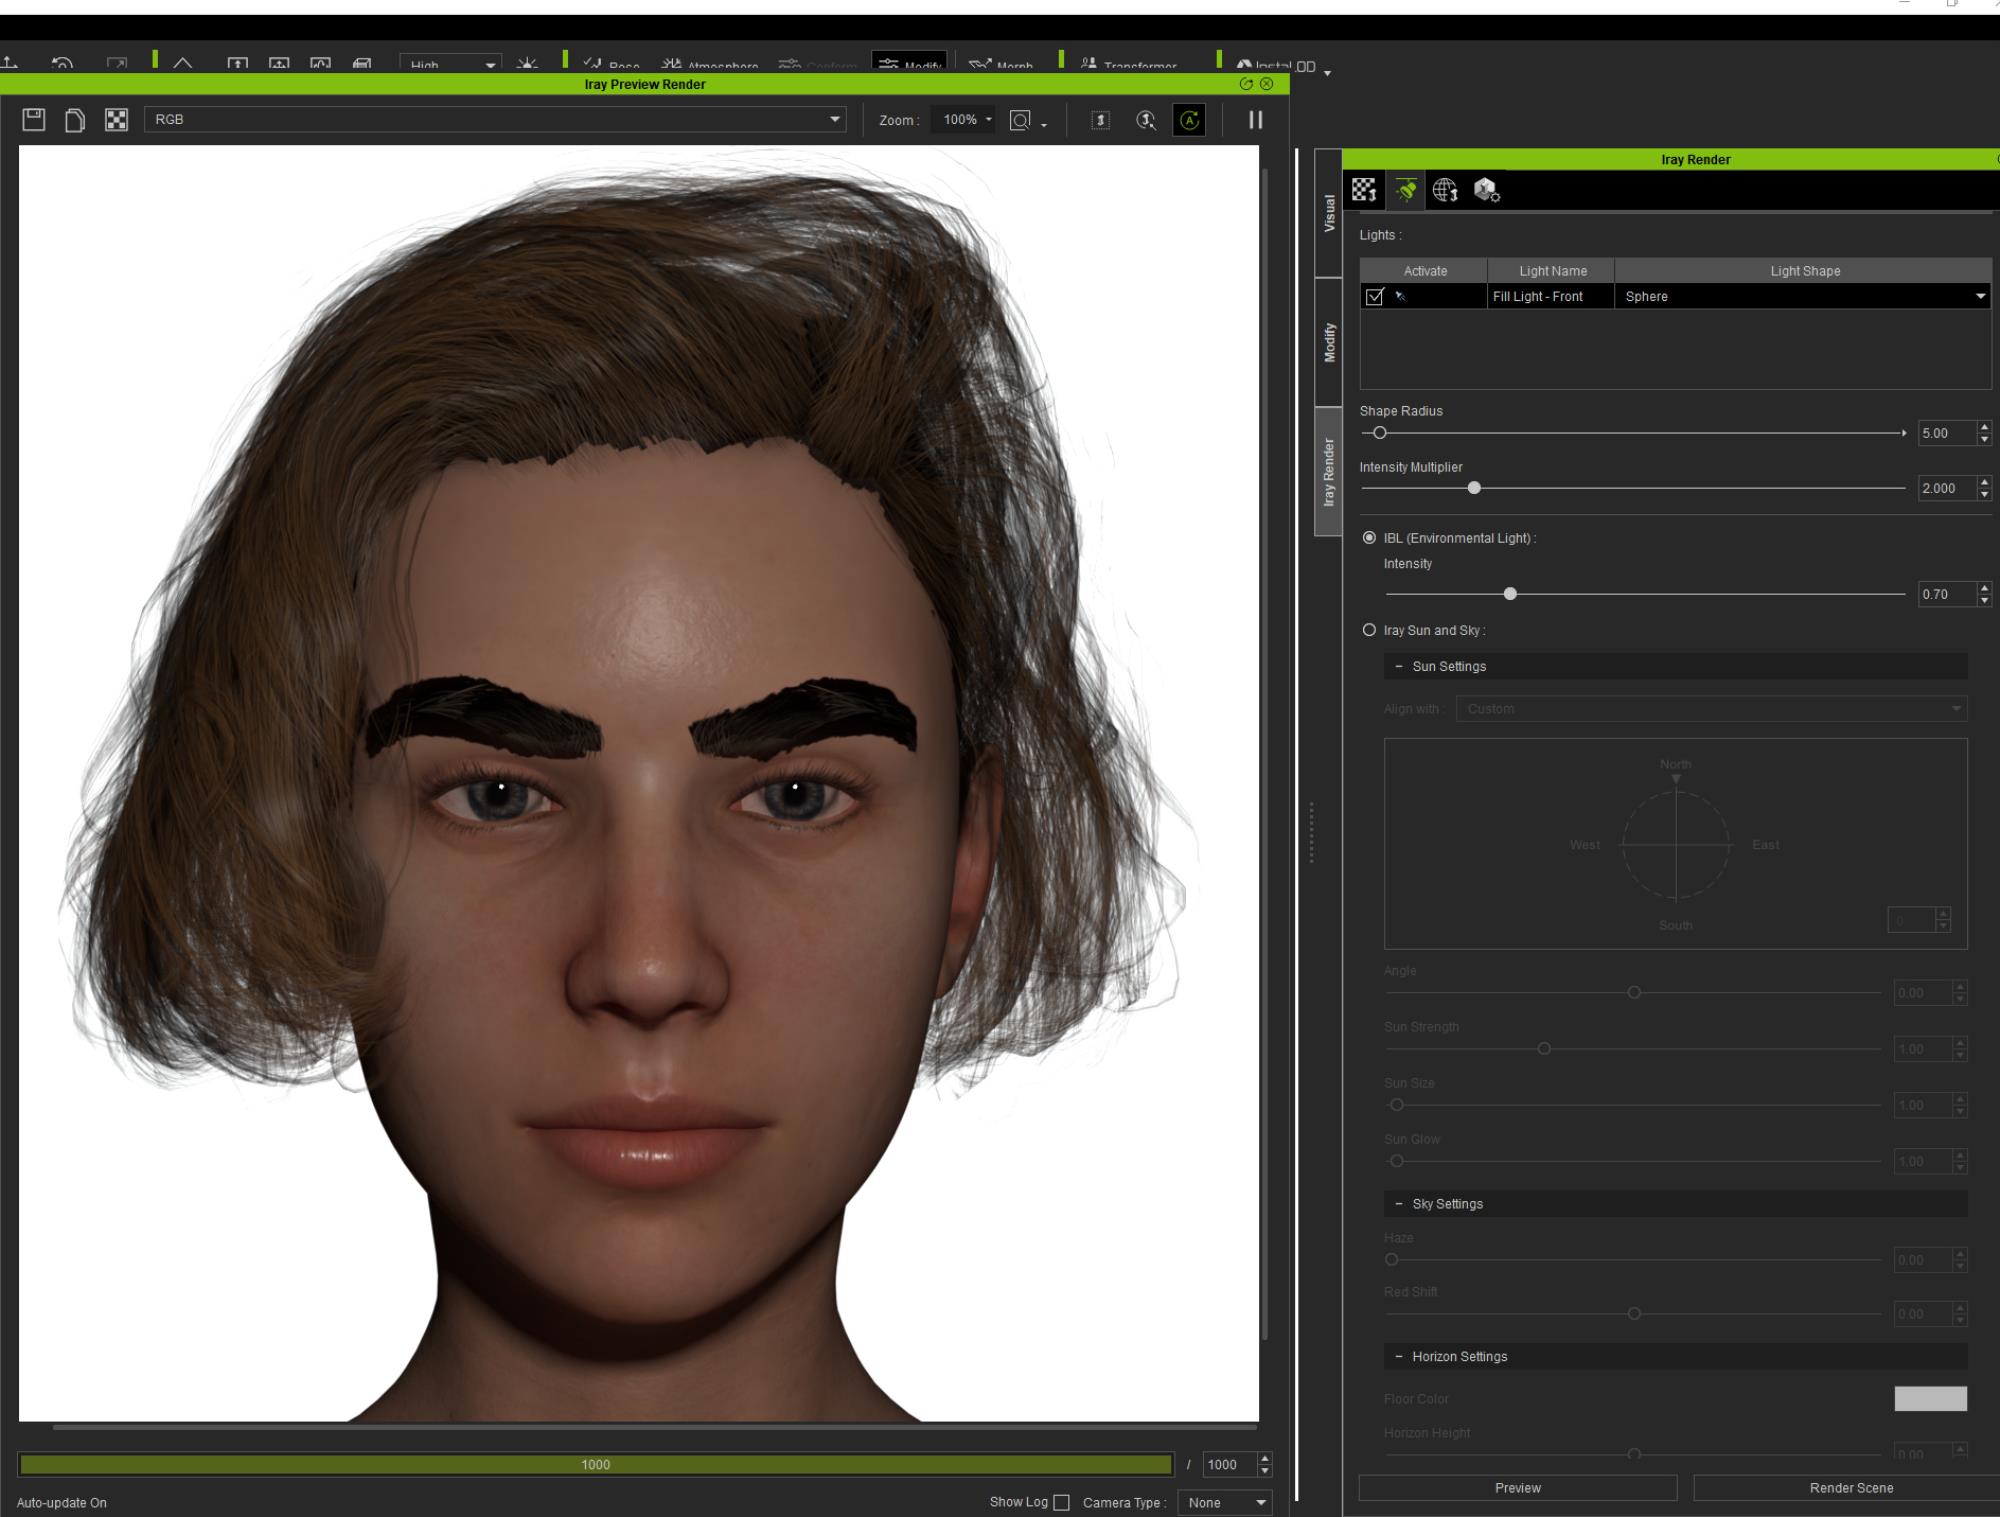This screenshot has width=2000, height=1517.
Task: Click the Floor Color swatch
Action: point(1930,1399)
